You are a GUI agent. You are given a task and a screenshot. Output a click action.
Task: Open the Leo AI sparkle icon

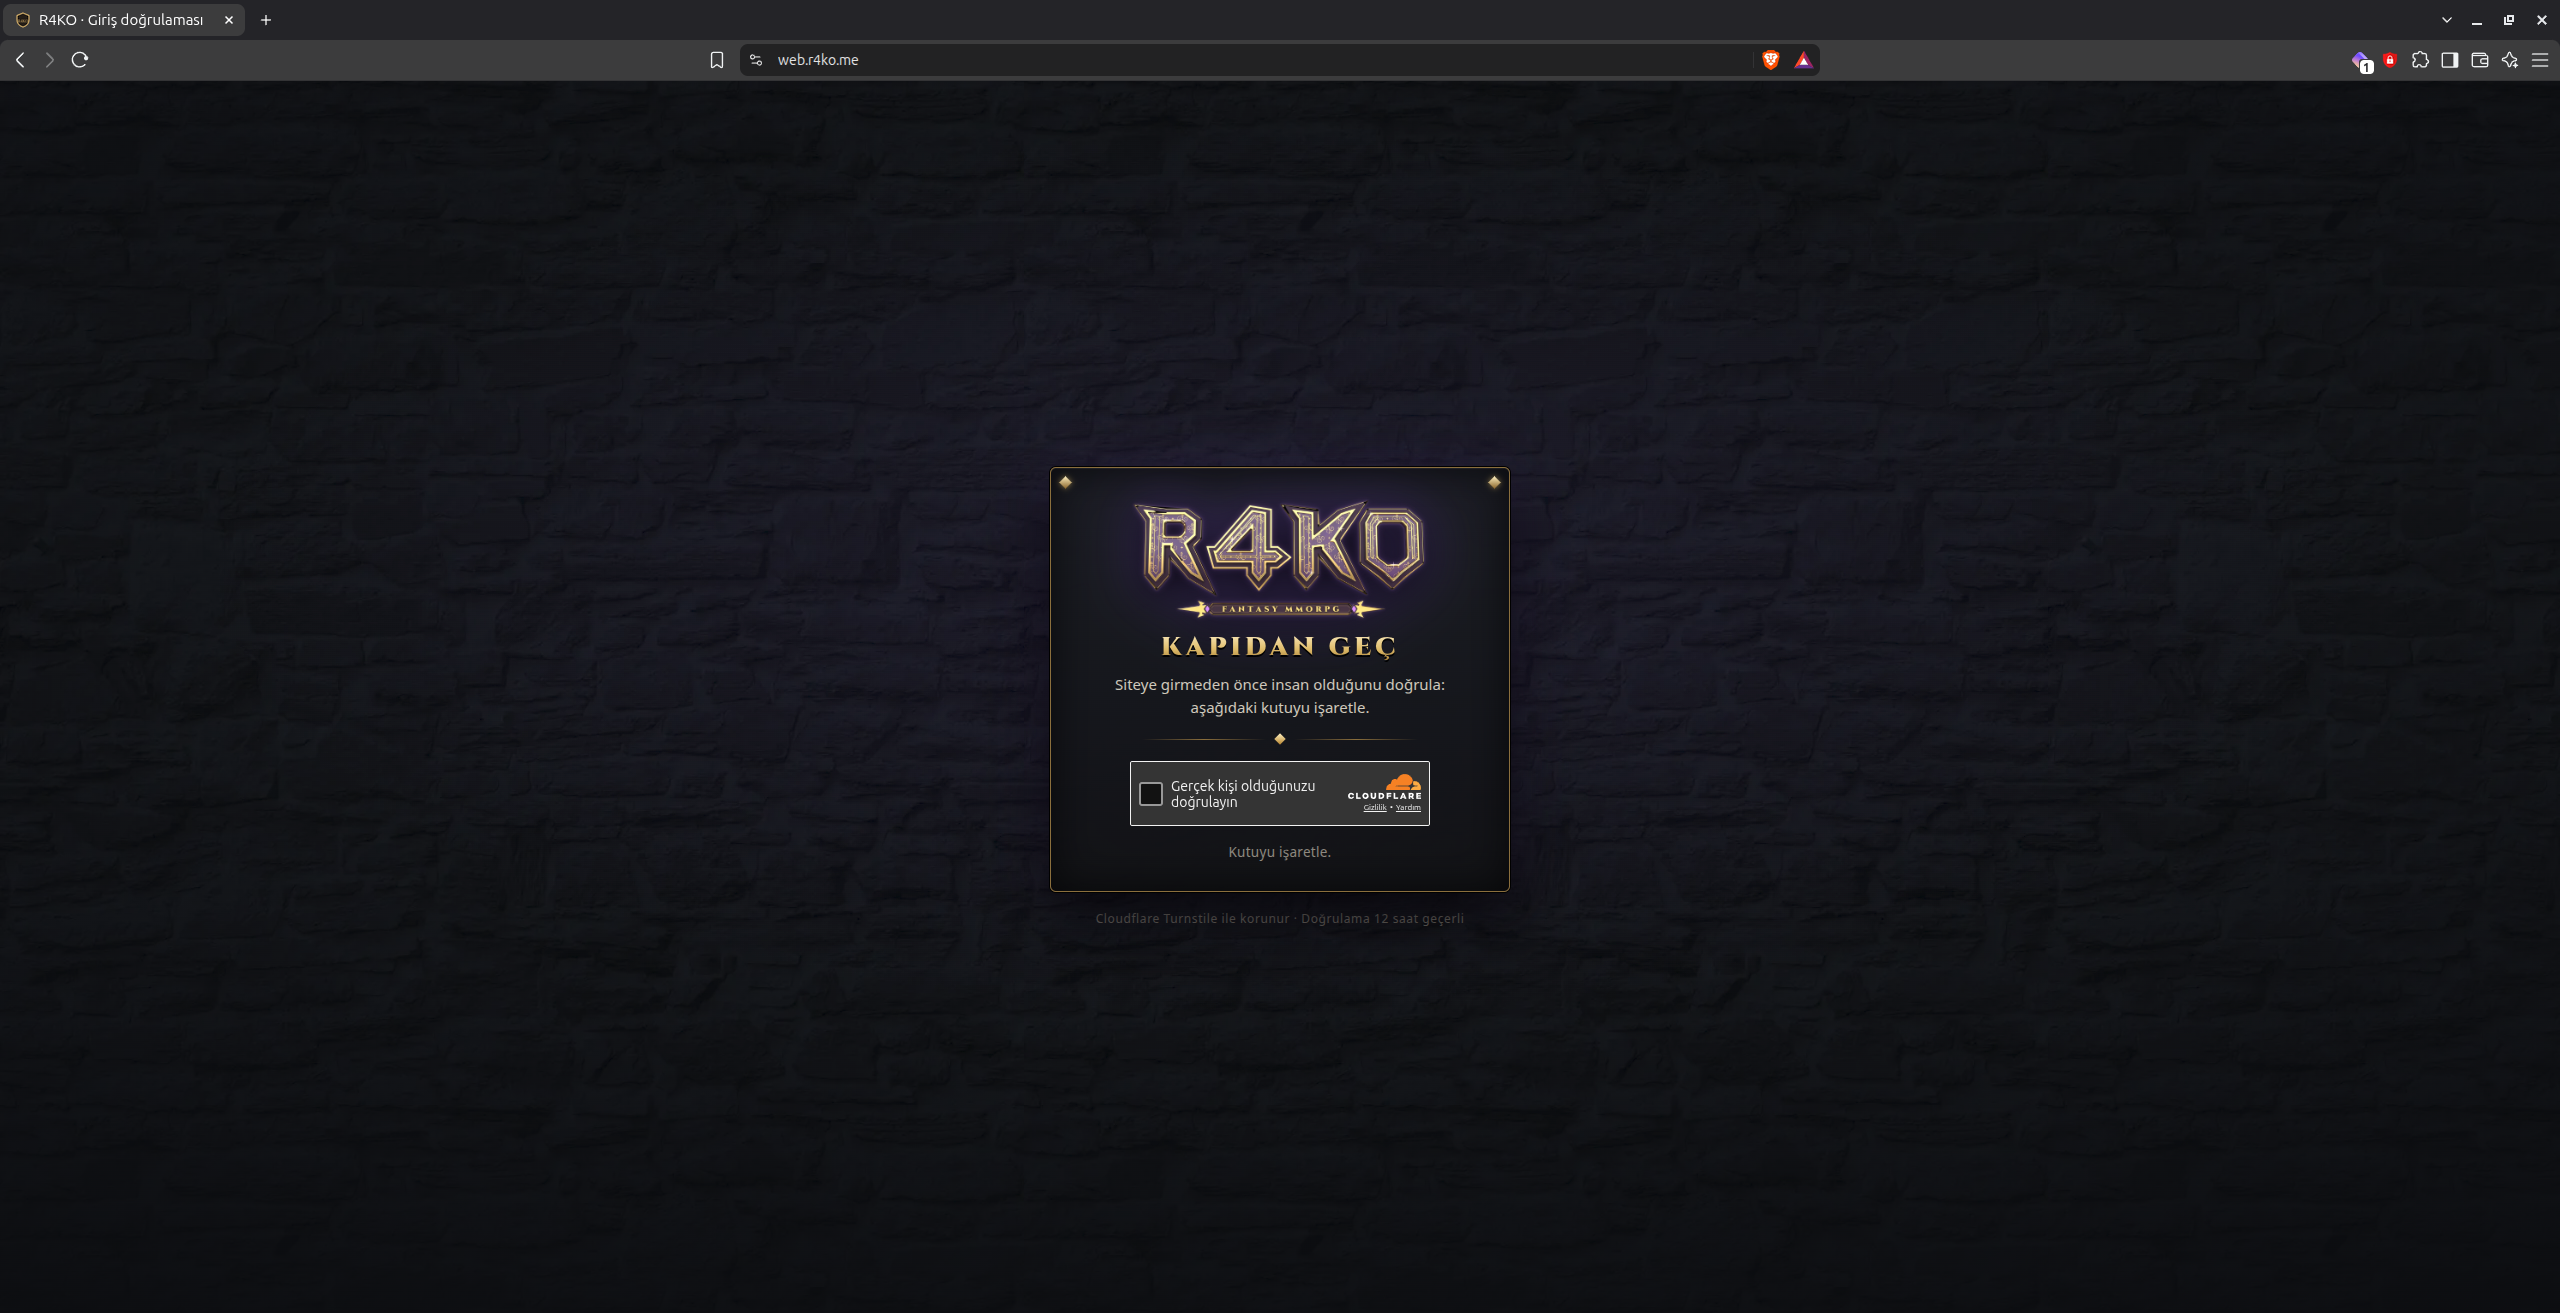tap(2510, 60)
